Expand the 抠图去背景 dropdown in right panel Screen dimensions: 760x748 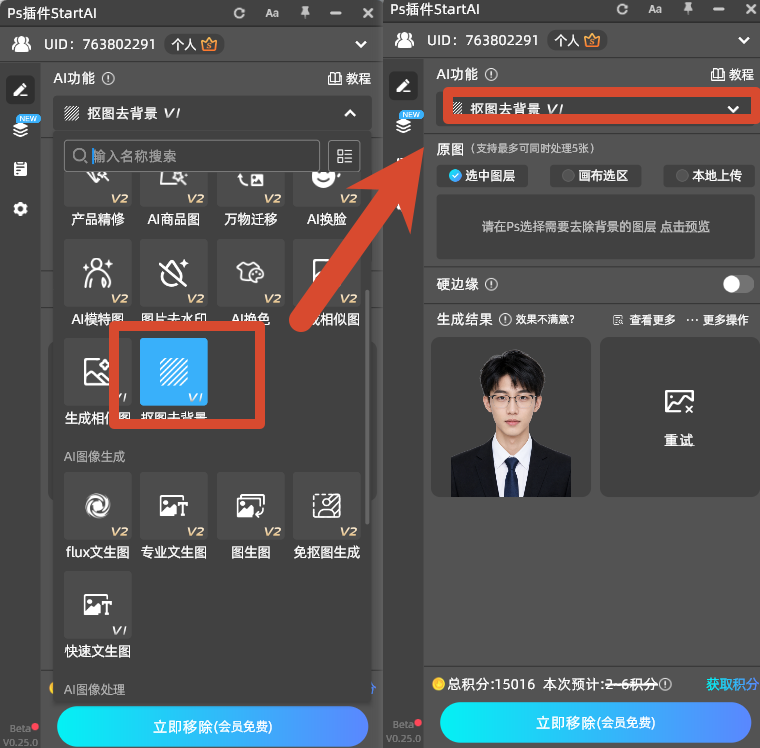tap(733, 109)
